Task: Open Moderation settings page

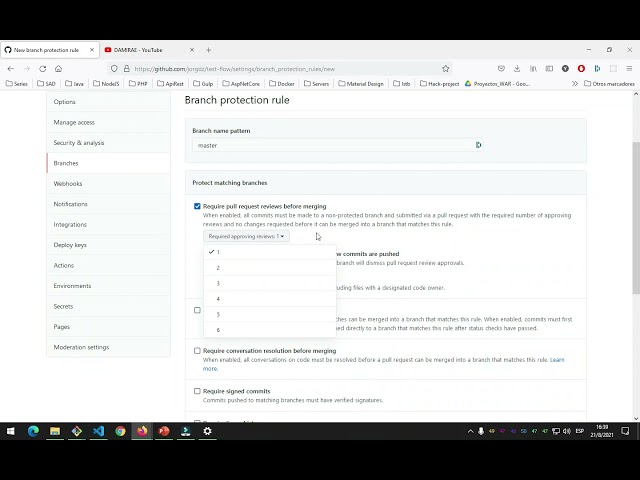Action: click(x=109, y=347)
